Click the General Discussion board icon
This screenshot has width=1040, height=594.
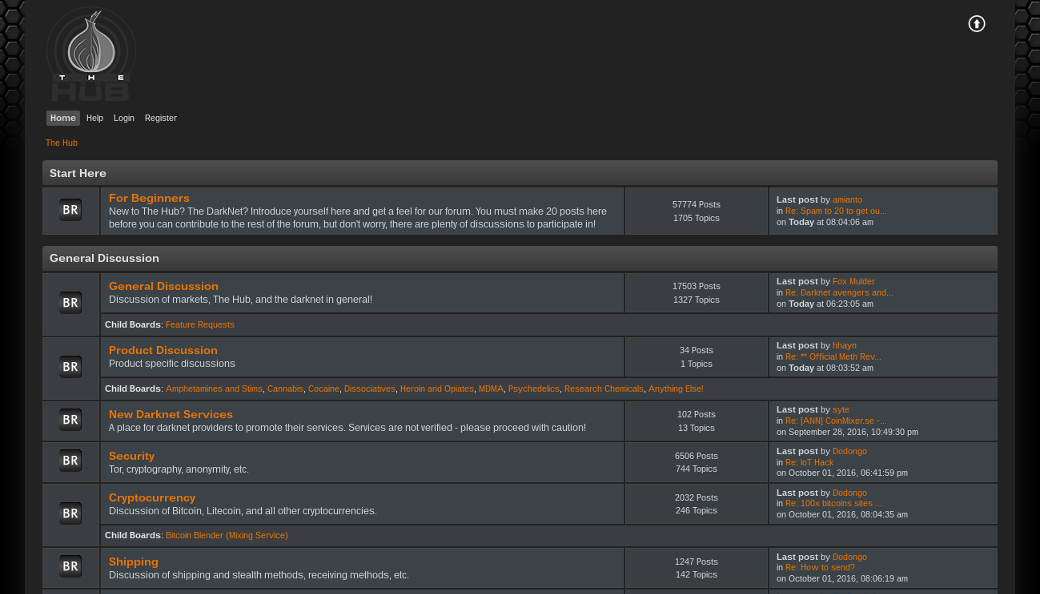70,302
